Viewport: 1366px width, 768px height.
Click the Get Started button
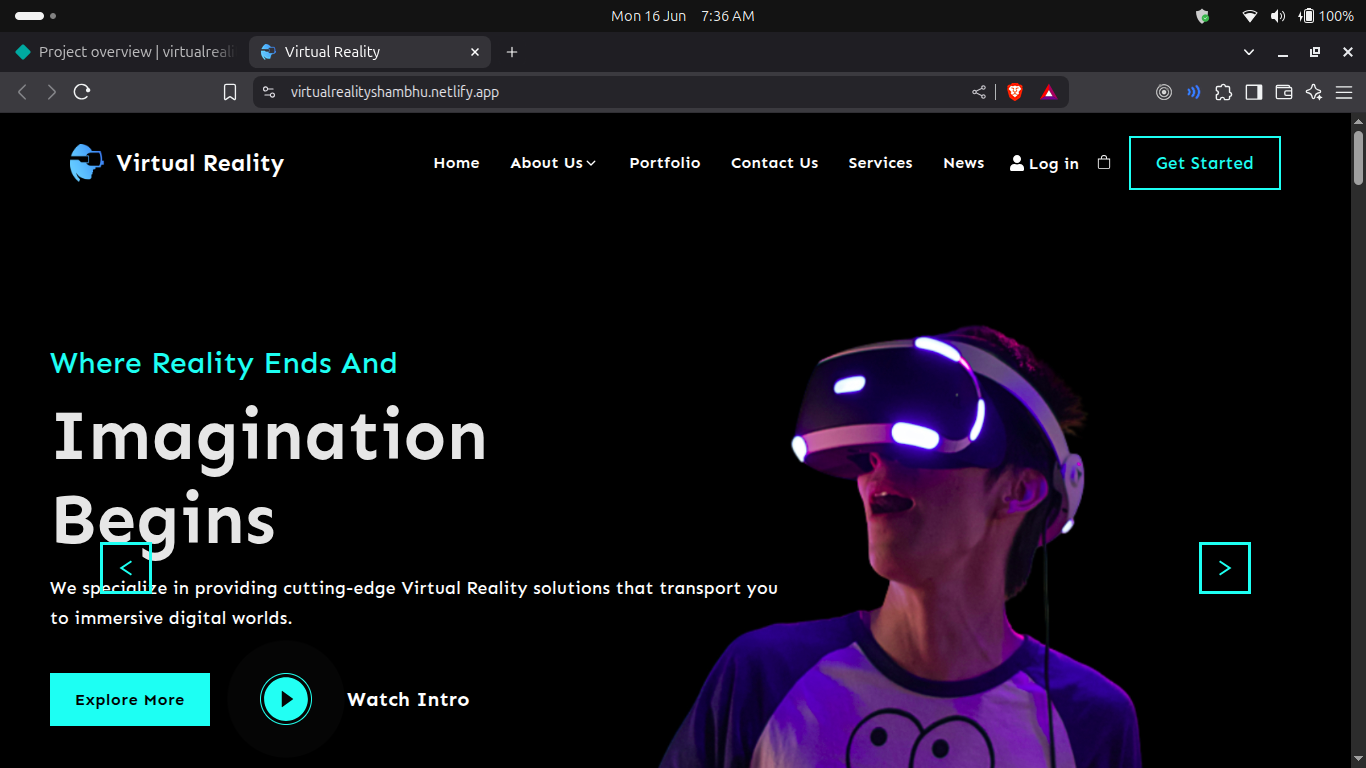1204,162
